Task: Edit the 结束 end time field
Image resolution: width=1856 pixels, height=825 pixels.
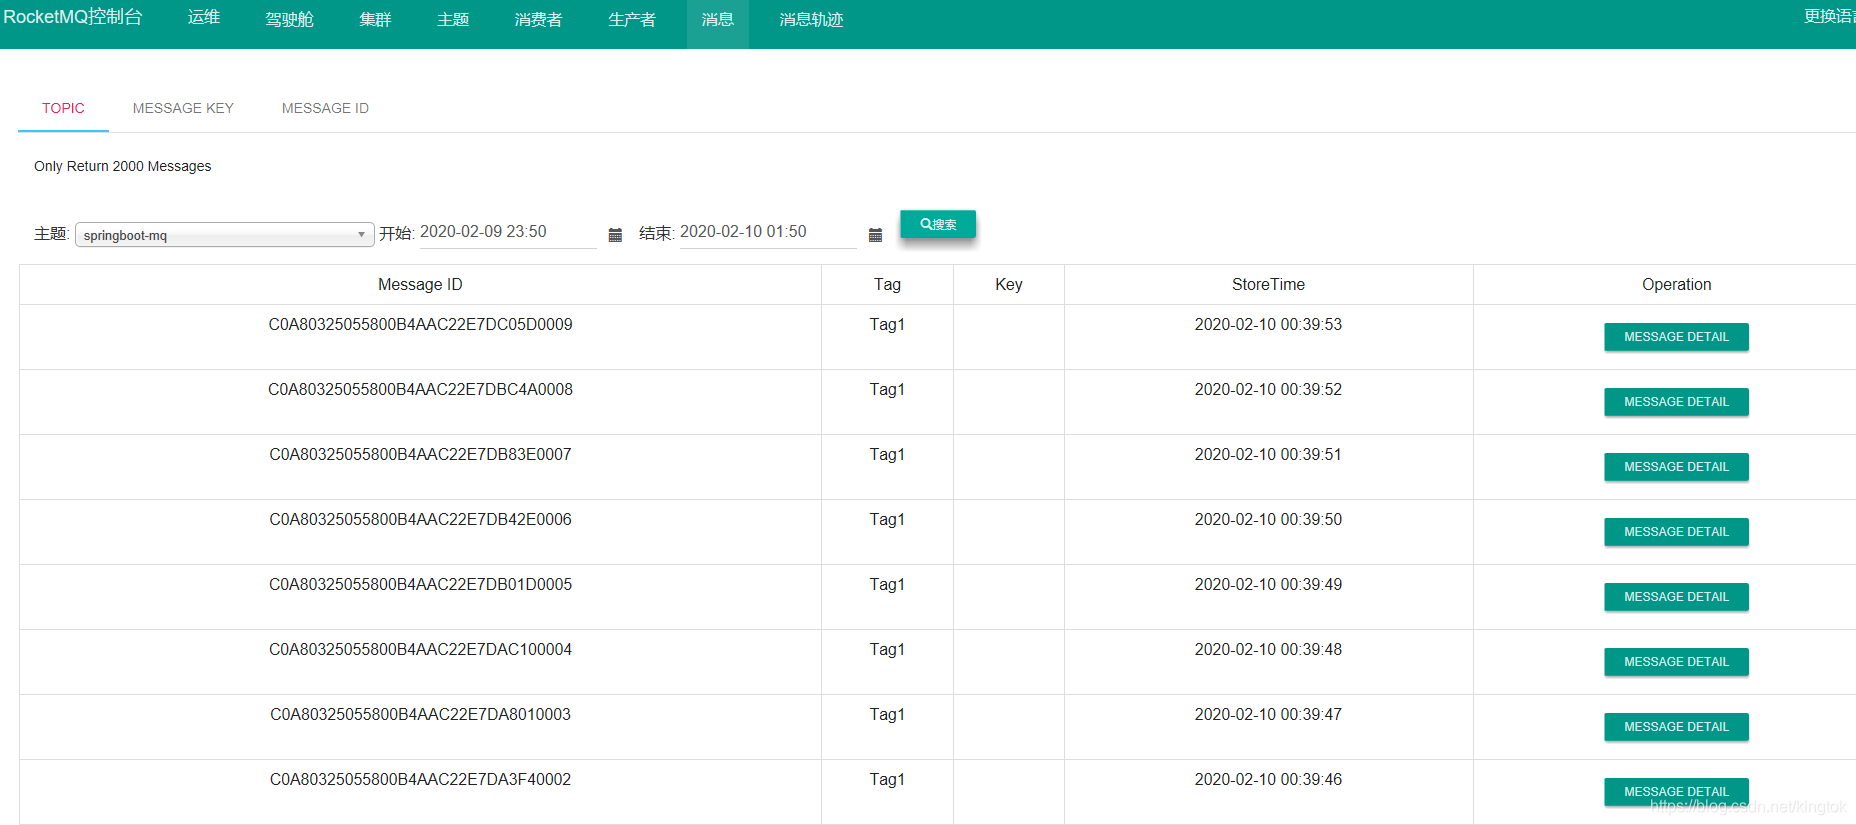Action: tap(768, 232)
